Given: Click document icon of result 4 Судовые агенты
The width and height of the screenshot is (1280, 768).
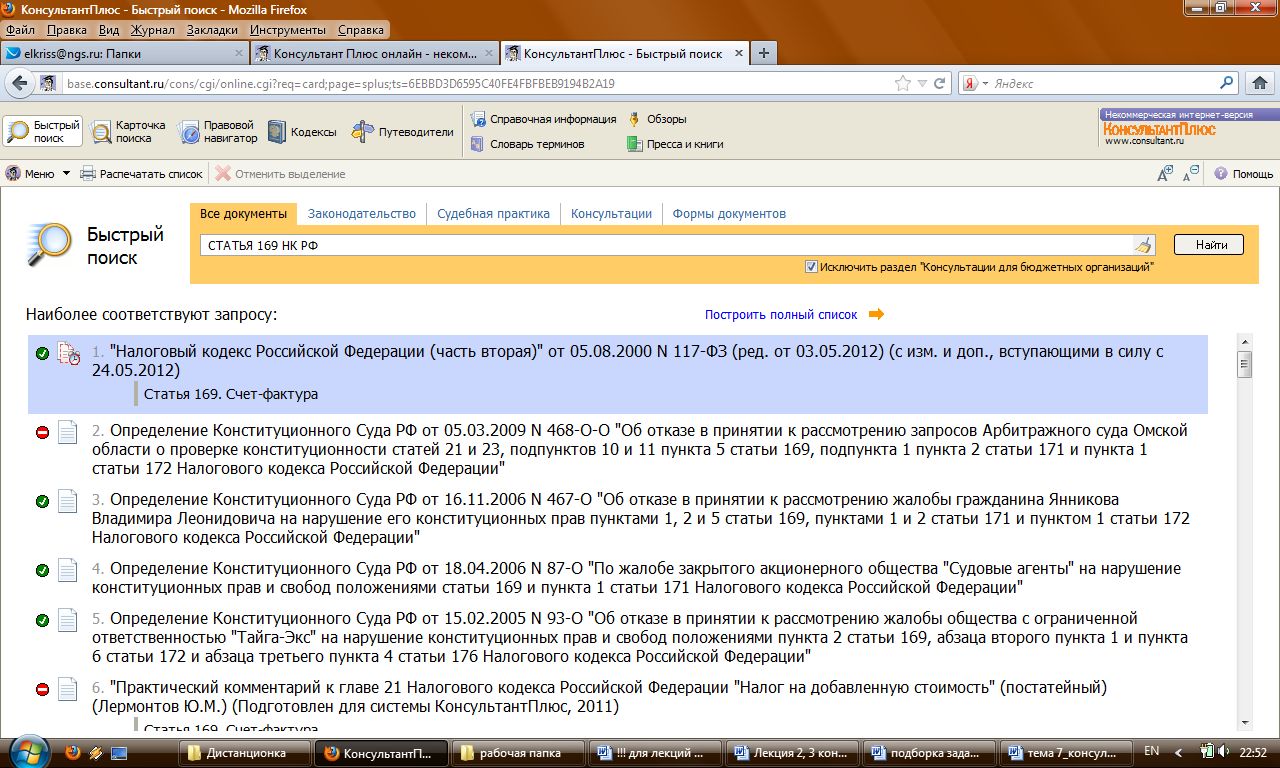Looking at the screenshot, I should click(67, 570).
